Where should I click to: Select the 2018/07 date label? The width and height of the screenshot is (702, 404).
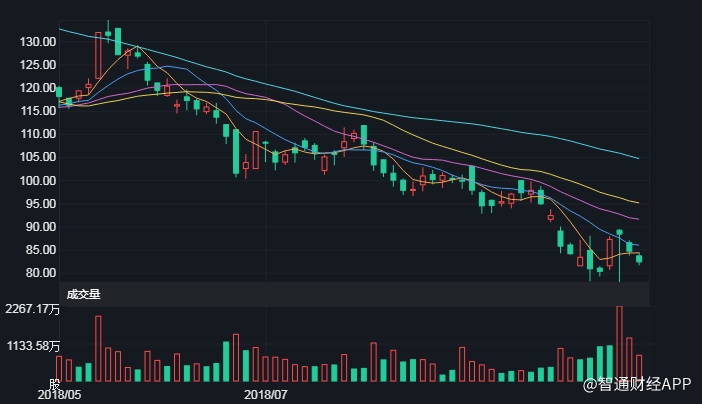(266, 395)
